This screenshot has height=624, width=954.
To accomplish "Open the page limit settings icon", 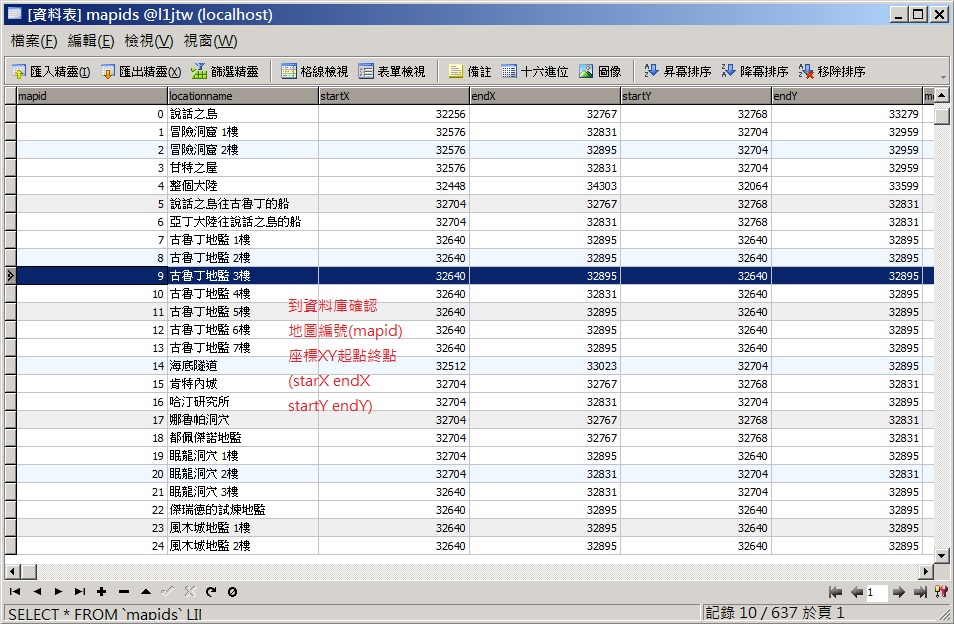I will 941,592.
